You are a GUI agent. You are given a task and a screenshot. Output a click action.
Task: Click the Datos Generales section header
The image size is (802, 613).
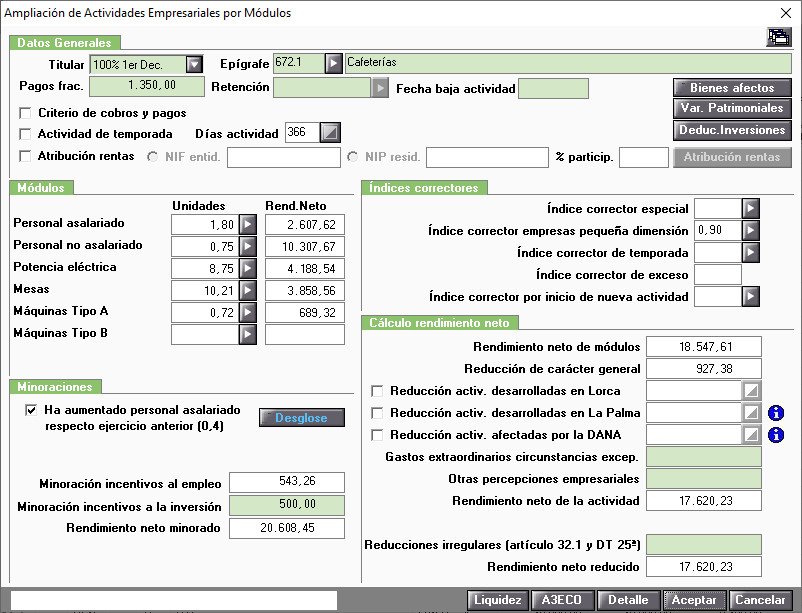64,42
